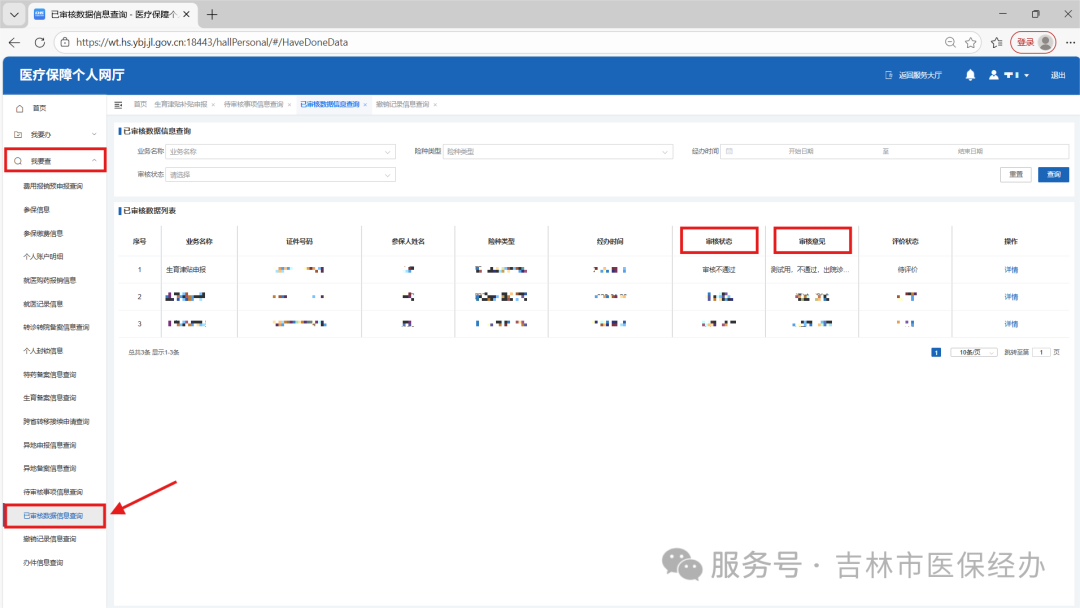Click the blue 查询 button
The image size is (1080, 608).
pyautogui.click(x=1053, y=175)
